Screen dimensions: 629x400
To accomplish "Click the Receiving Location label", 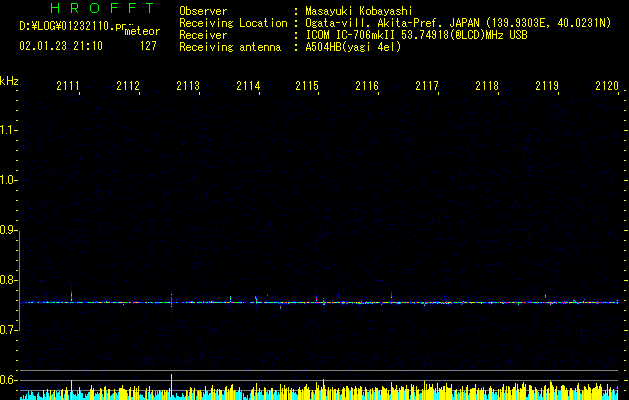I will [x=233, y=23].
